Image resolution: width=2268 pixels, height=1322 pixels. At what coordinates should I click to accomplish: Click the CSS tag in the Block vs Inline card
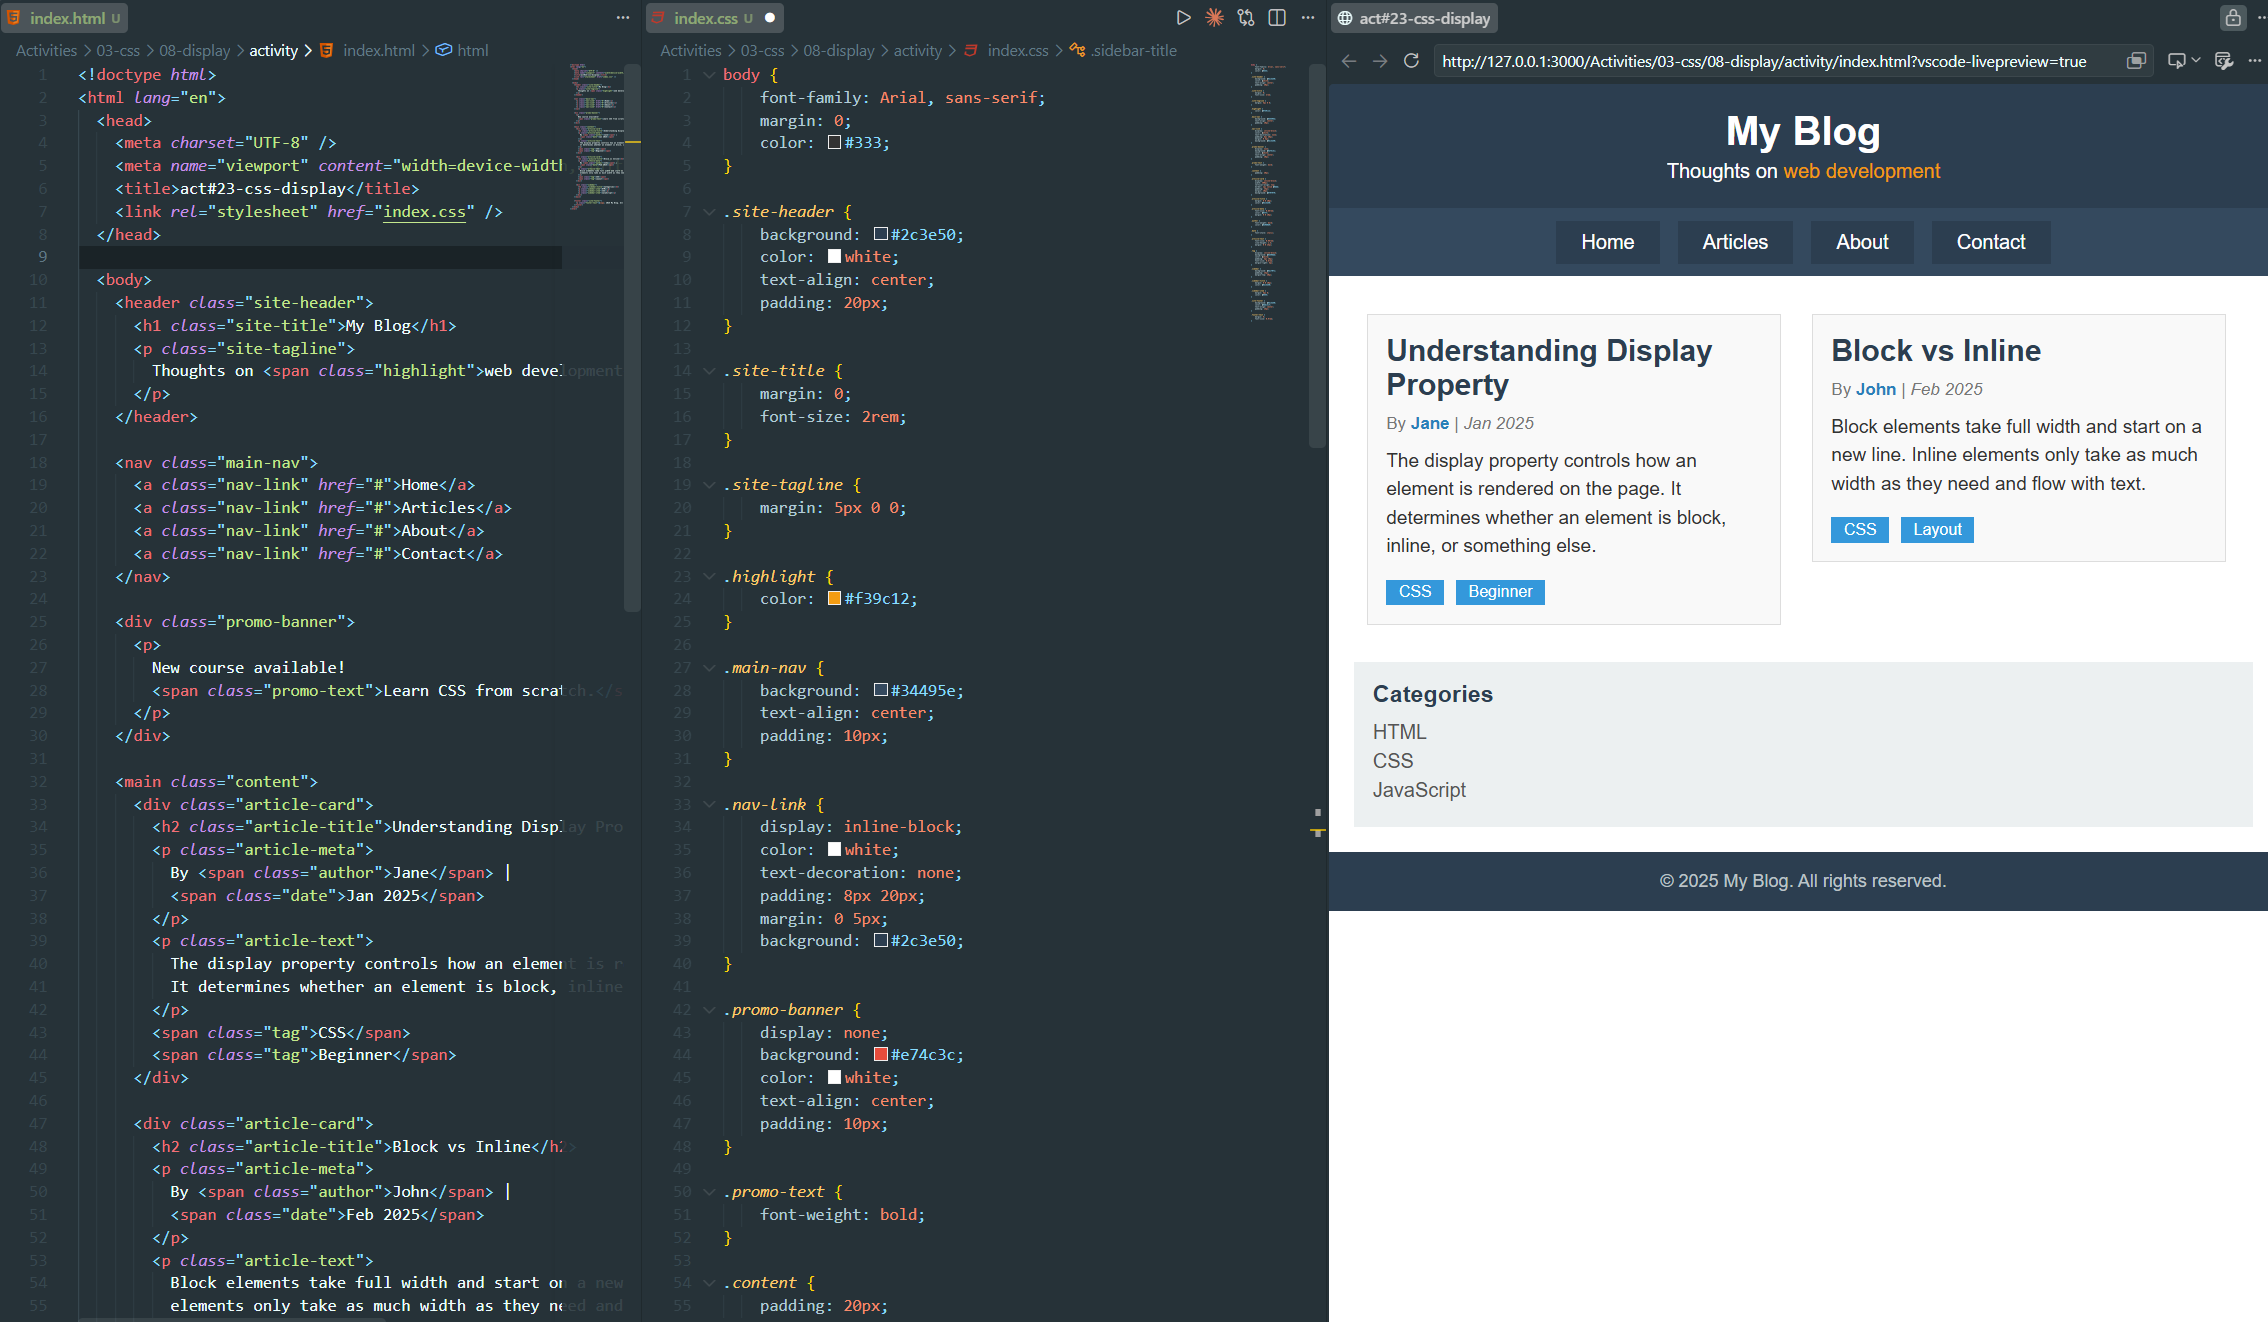[x=1860, y=530]
